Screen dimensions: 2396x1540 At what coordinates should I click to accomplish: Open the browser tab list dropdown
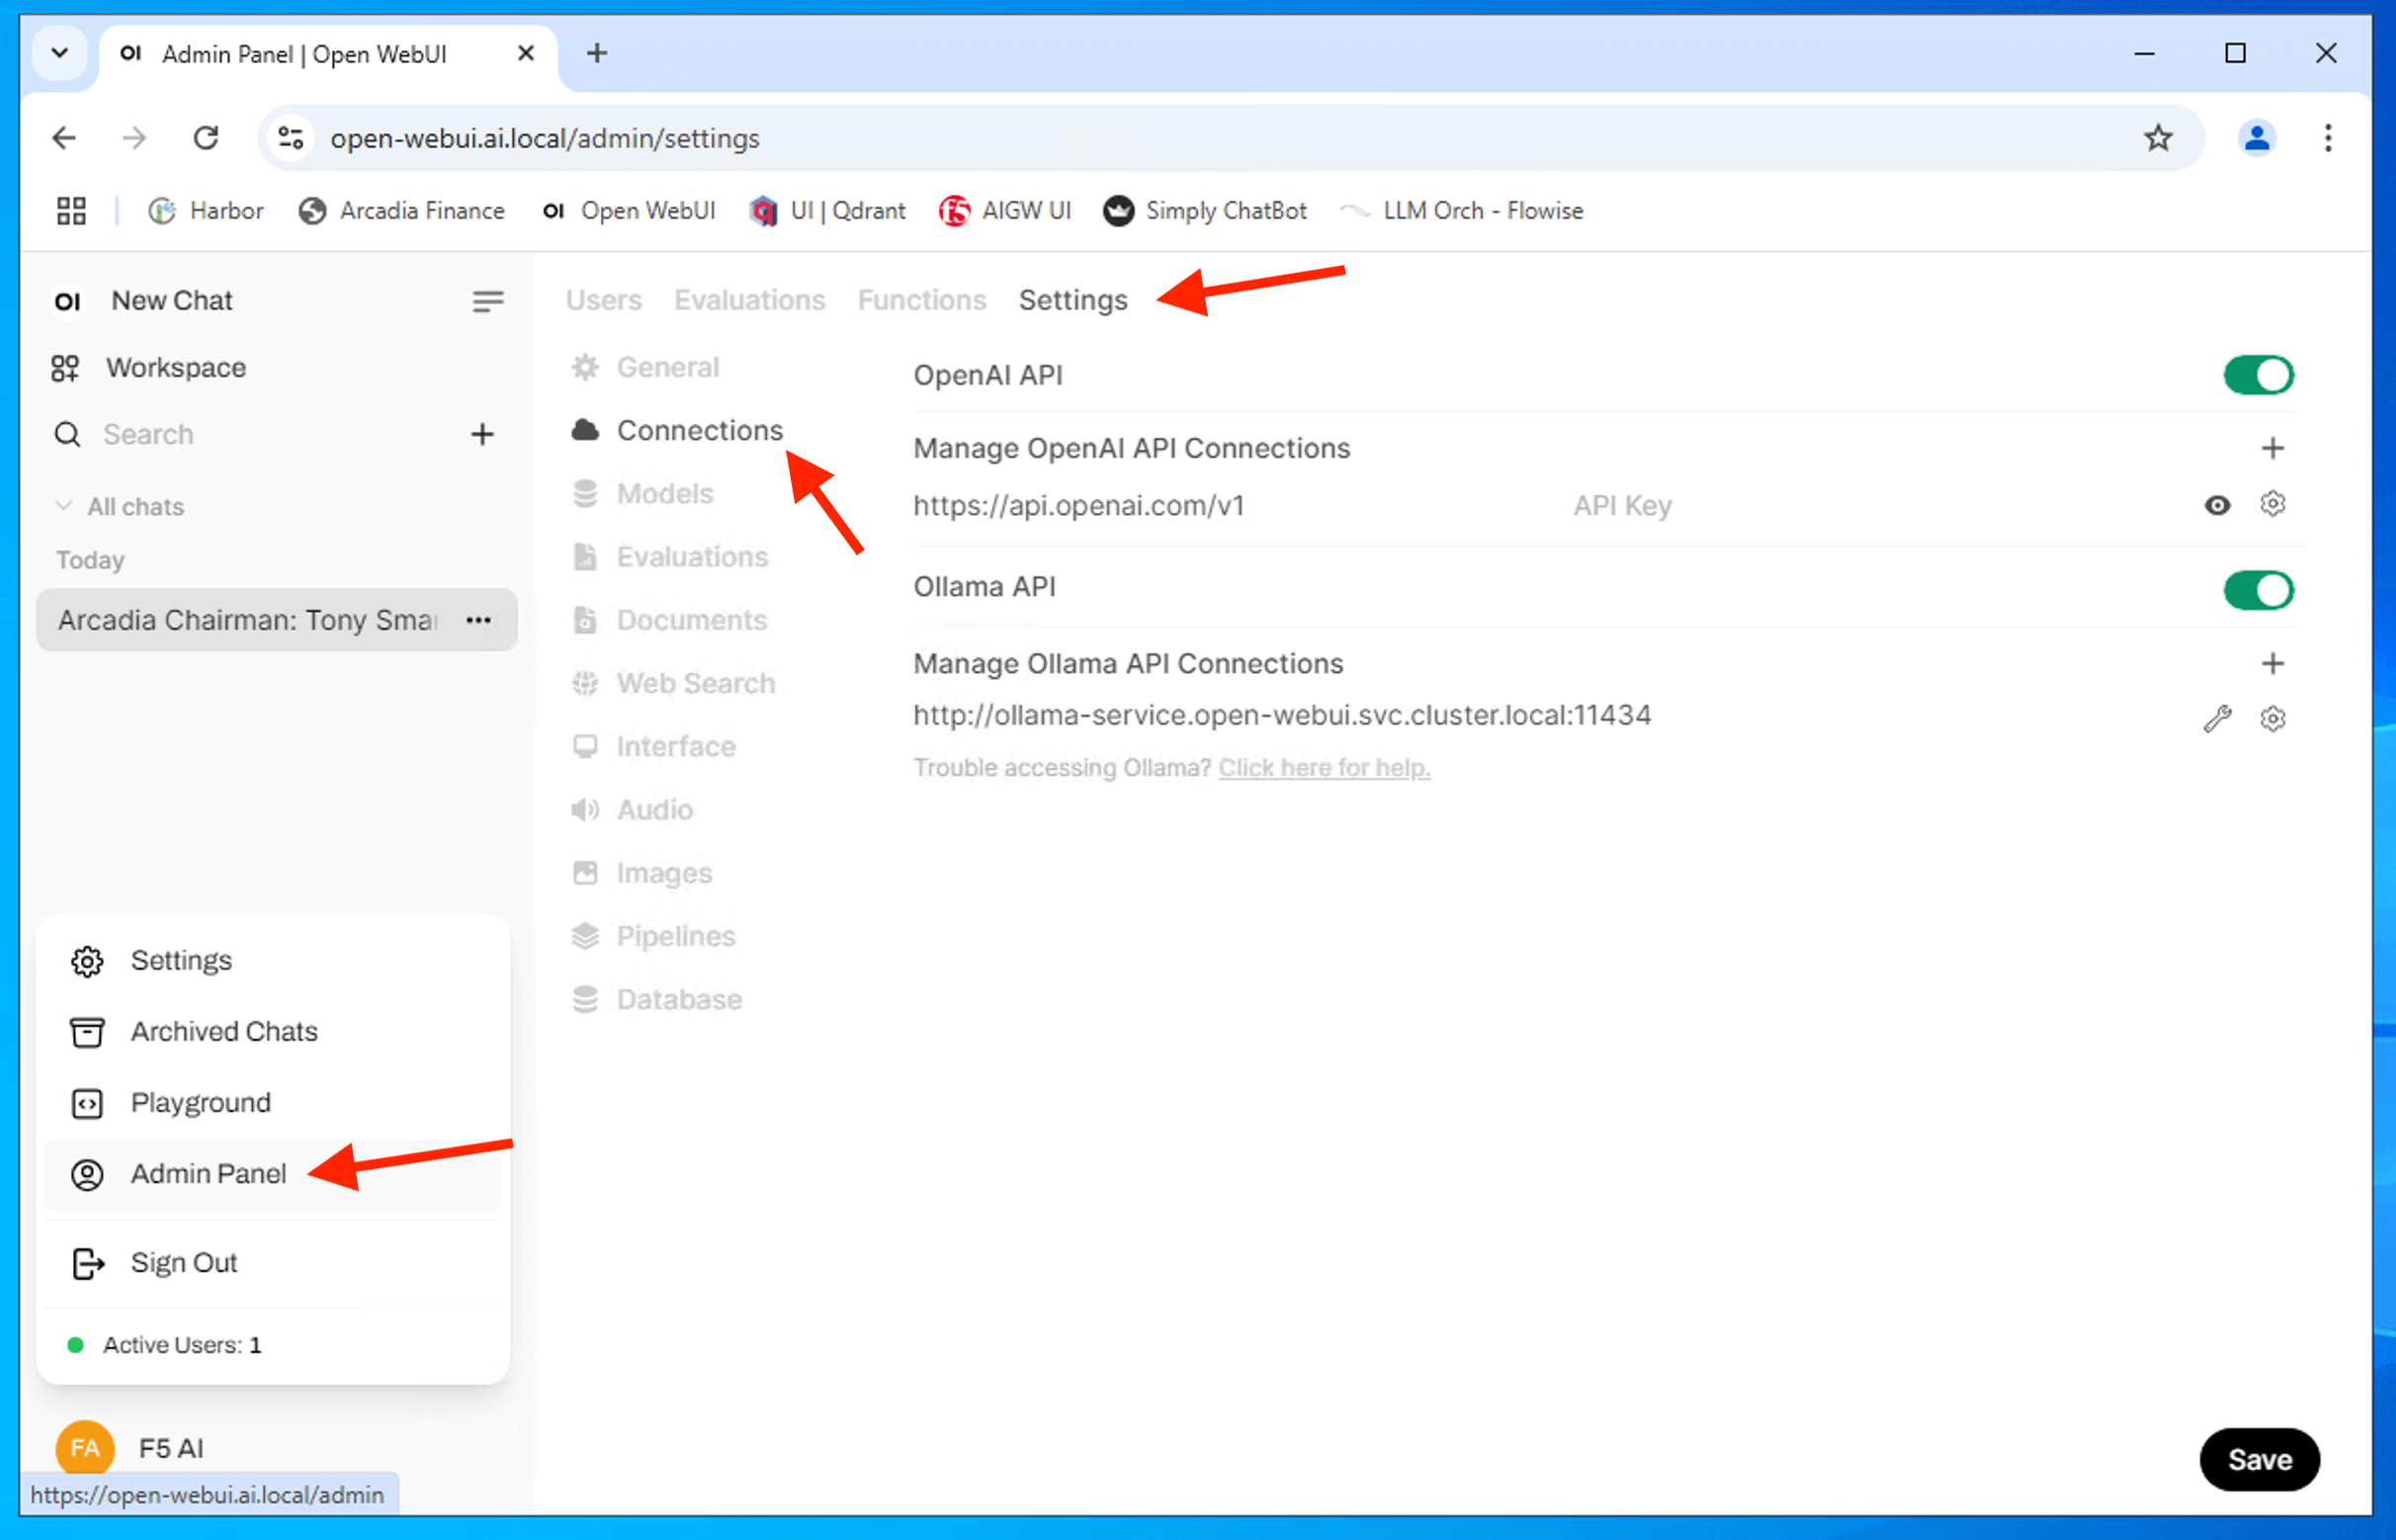[x=60, y=53]
